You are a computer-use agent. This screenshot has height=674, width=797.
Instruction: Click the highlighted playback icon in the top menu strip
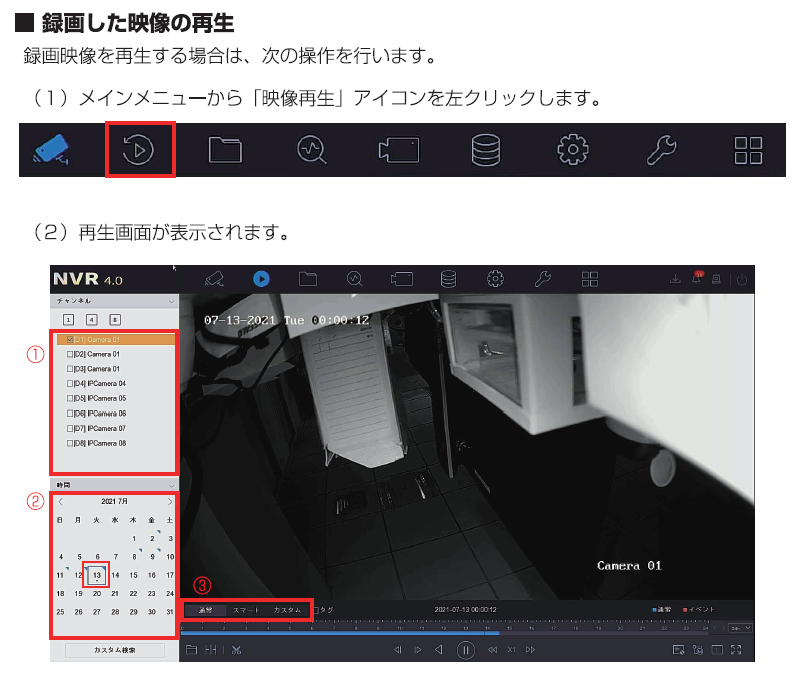(x=140, y=150)
